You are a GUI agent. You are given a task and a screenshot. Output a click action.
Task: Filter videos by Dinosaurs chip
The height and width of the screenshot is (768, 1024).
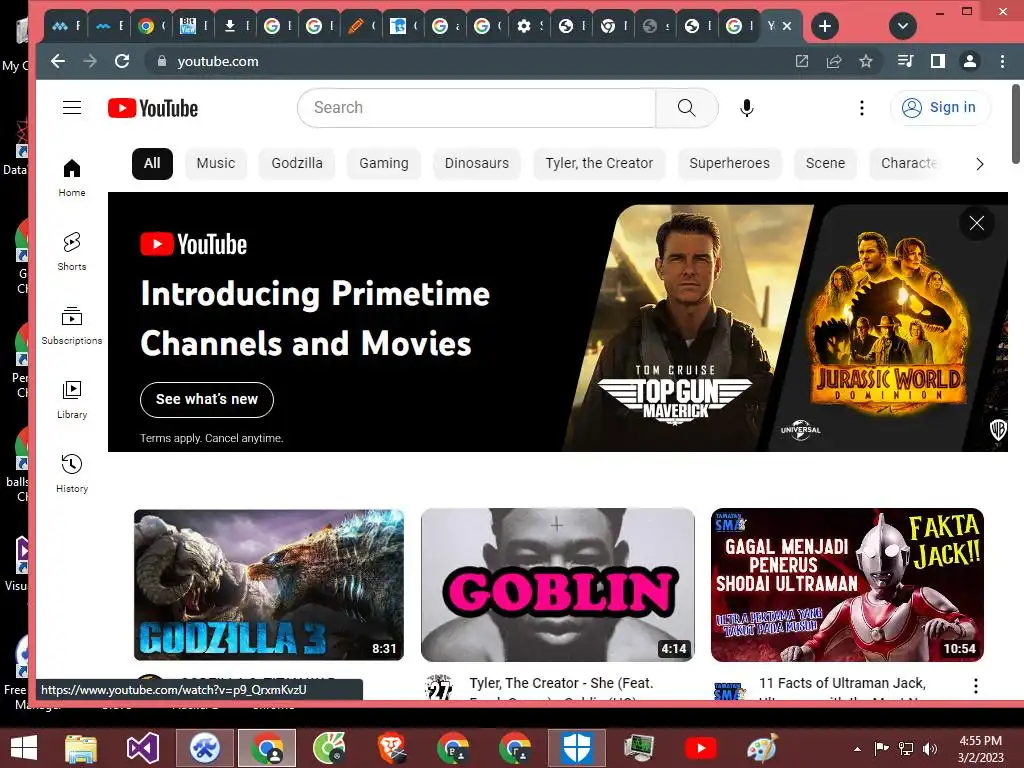[477, 163]
